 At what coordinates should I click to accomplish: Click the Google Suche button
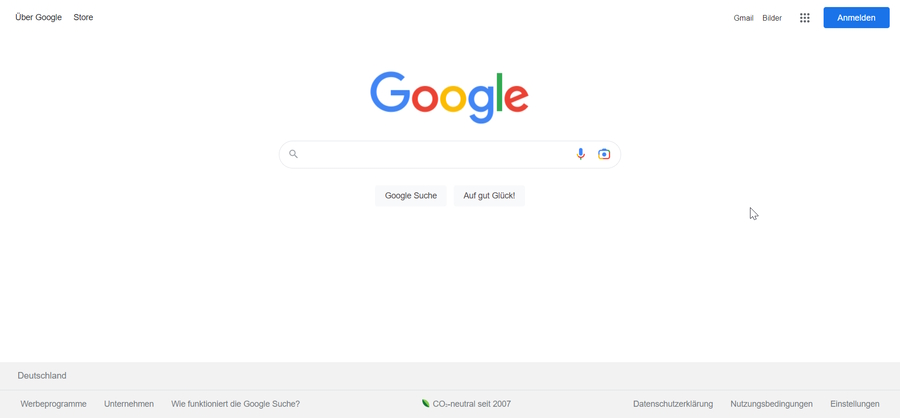tap(410, 196)
